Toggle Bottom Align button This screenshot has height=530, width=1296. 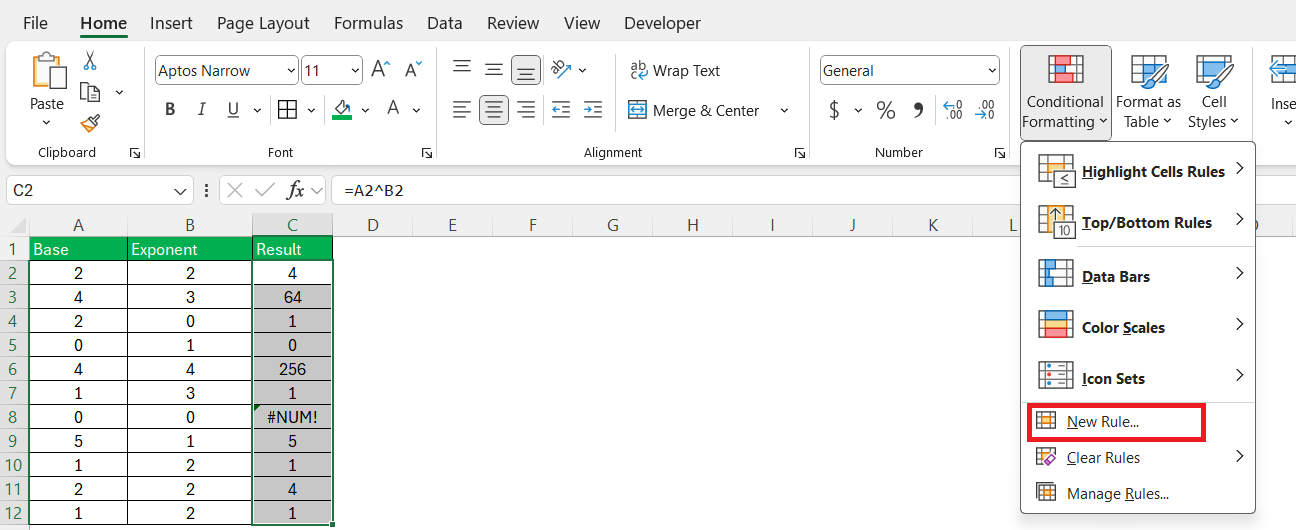click(x=526, y=70)
